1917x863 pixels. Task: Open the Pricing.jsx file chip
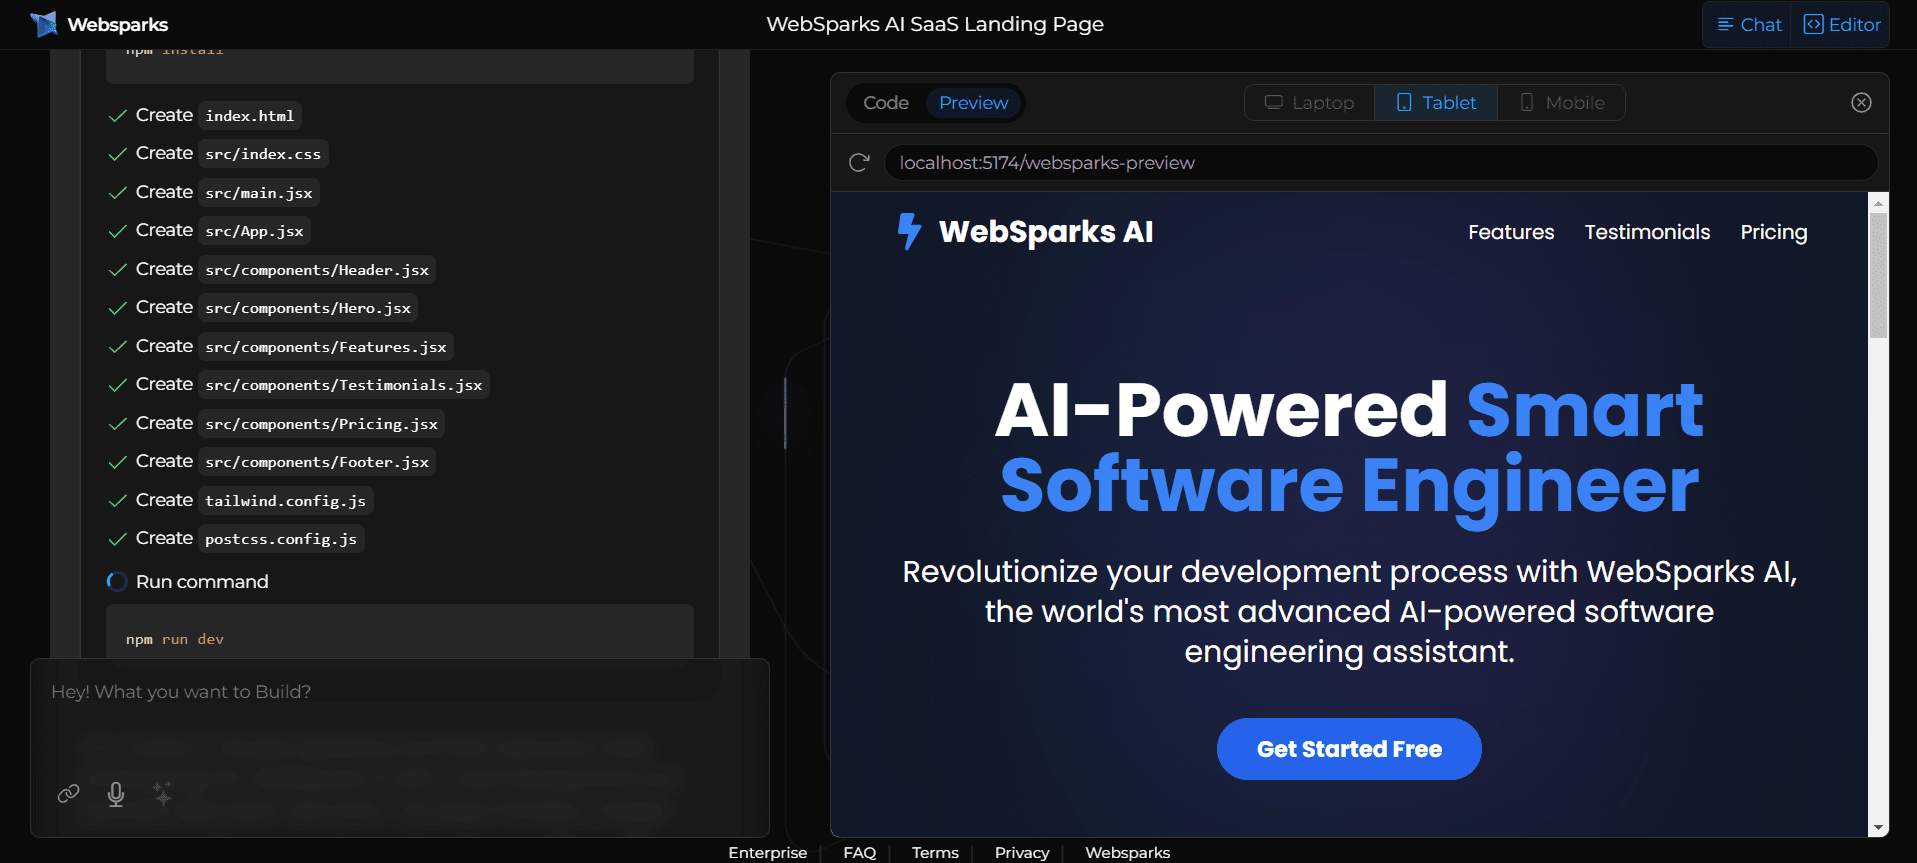[x=321, y=424]
